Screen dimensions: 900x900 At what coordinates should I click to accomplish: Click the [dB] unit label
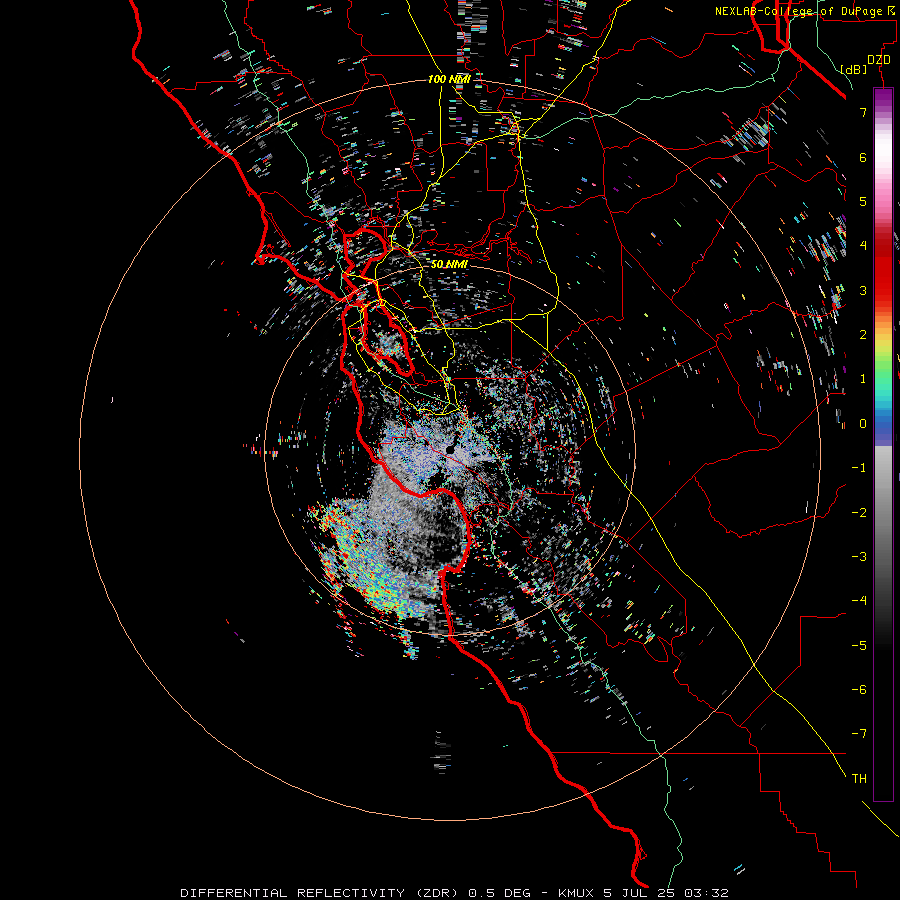(x=854, y=69)
